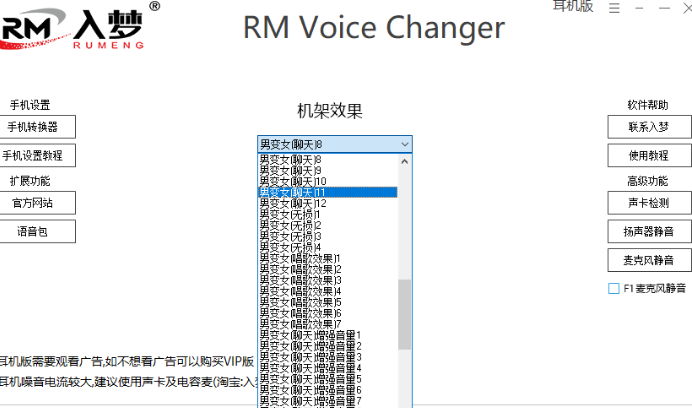Enable the F1麦克风静音 checkbox
This screenshot has width=692, height=408.
(x=614, y=288)
